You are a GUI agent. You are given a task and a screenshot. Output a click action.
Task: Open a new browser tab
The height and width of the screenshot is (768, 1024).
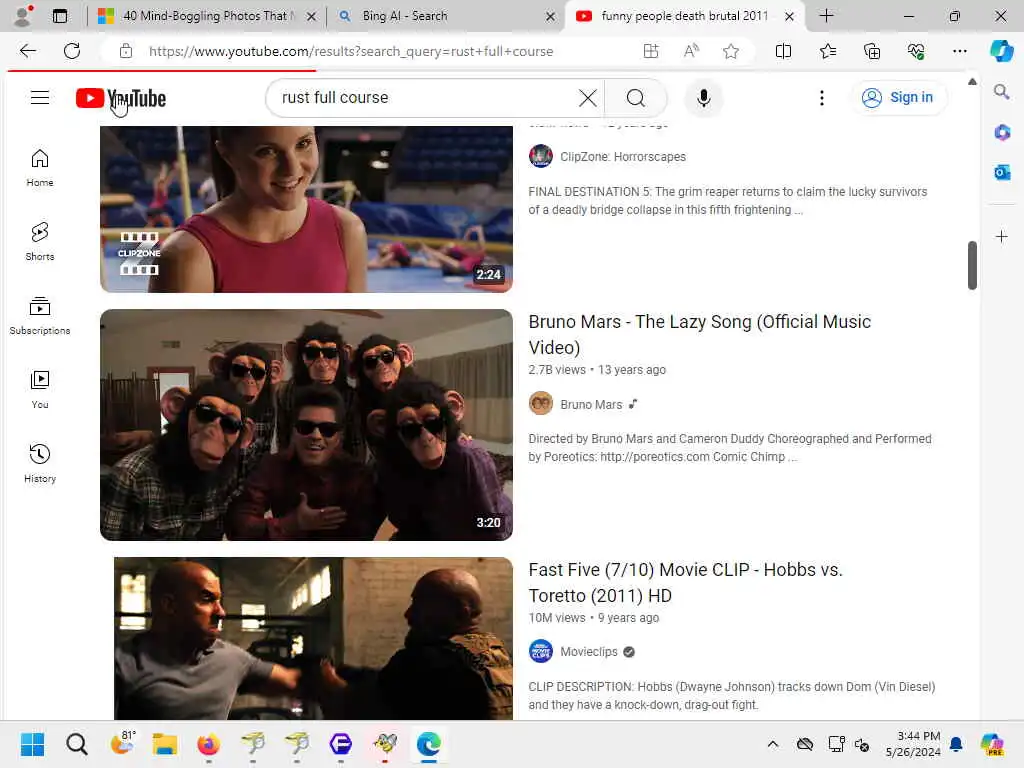(x=826, y=16)
